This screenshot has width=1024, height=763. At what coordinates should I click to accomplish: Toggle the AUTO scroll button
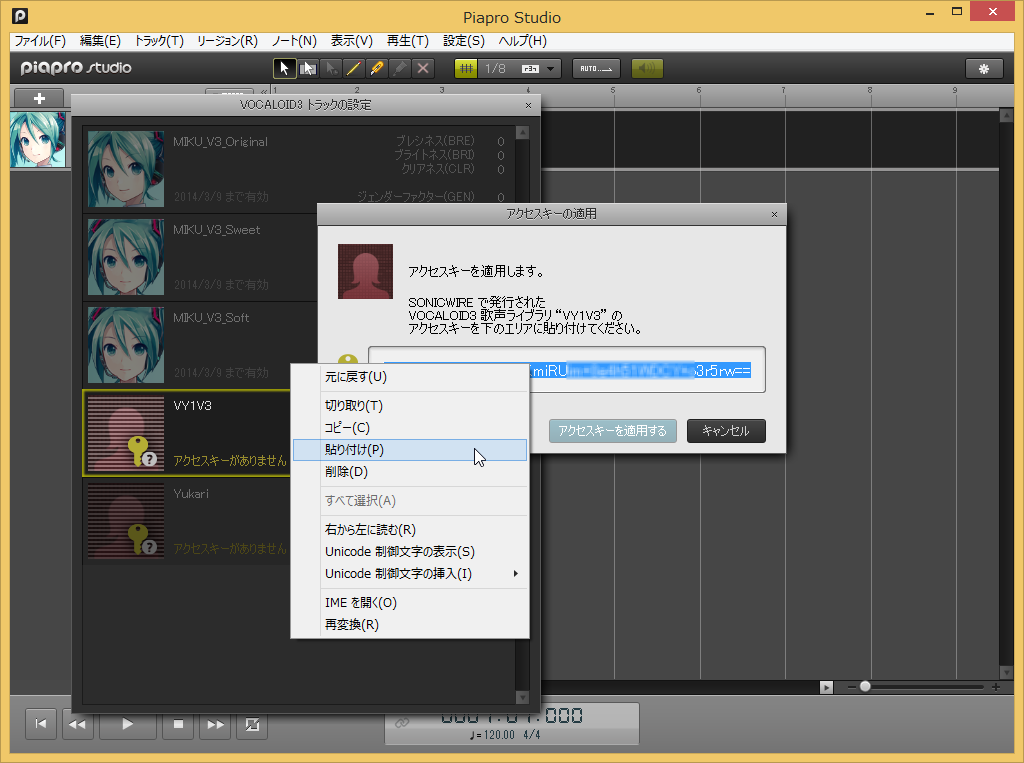tap(596, 68)
